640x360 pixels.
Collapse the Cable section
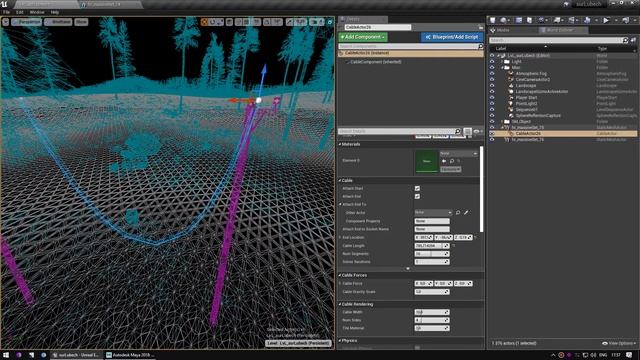(x=340, y=180)
